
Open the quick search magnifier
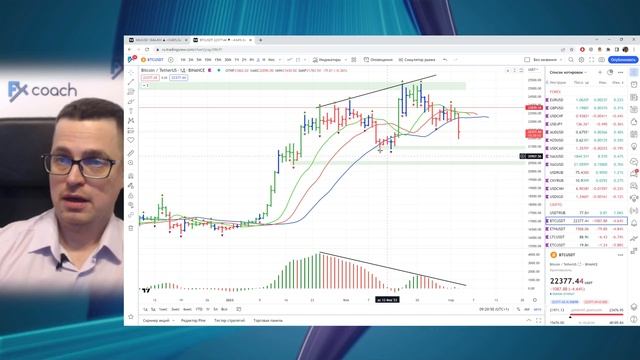(x=571, y=60)
